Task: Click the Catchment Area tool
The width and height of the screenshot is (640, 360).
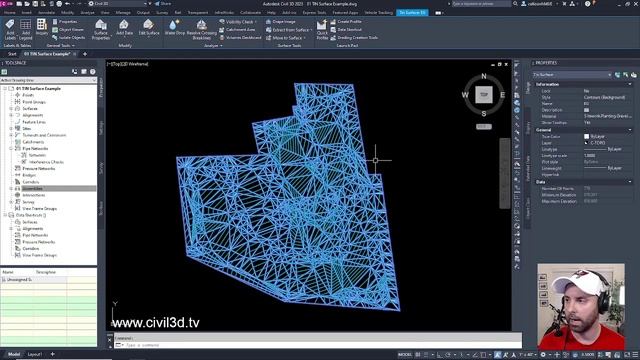Action: coord(237,29)
